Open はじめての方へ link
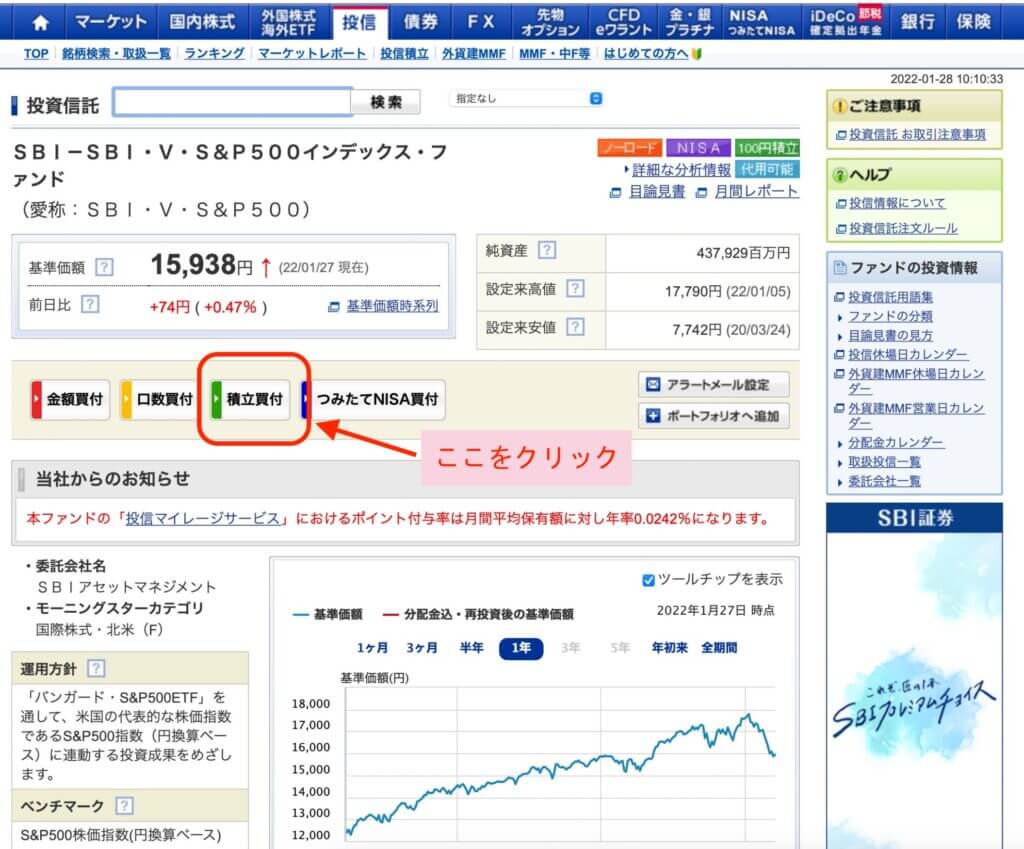This screenshot has width=1024, height=849. coord(646,54)
